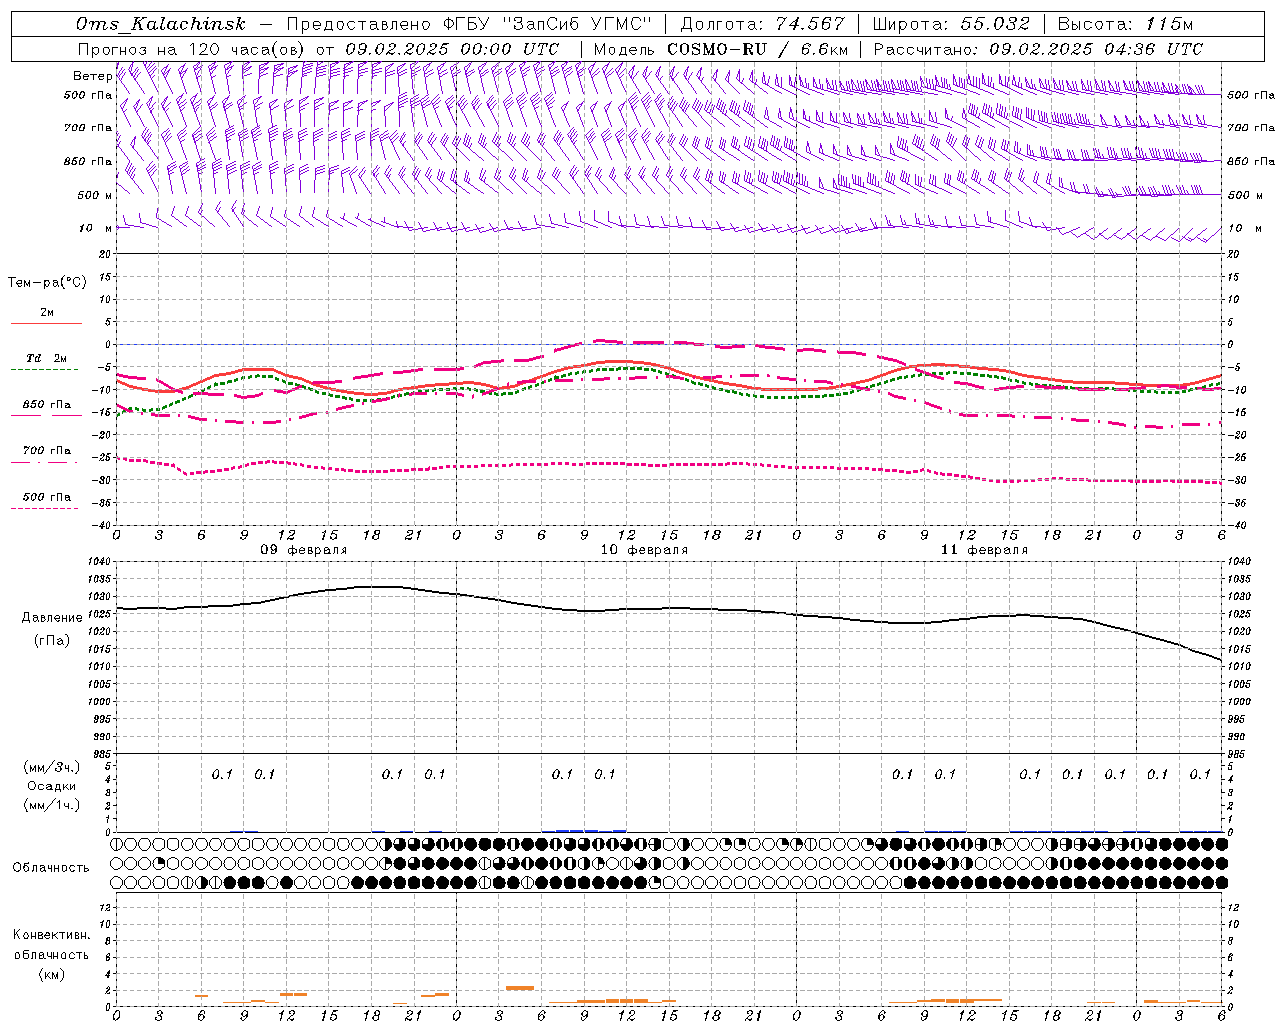The image size is (1280, 1024).
Task: Select the 'Осадки' precipitation label
Action: pos(51,786)
